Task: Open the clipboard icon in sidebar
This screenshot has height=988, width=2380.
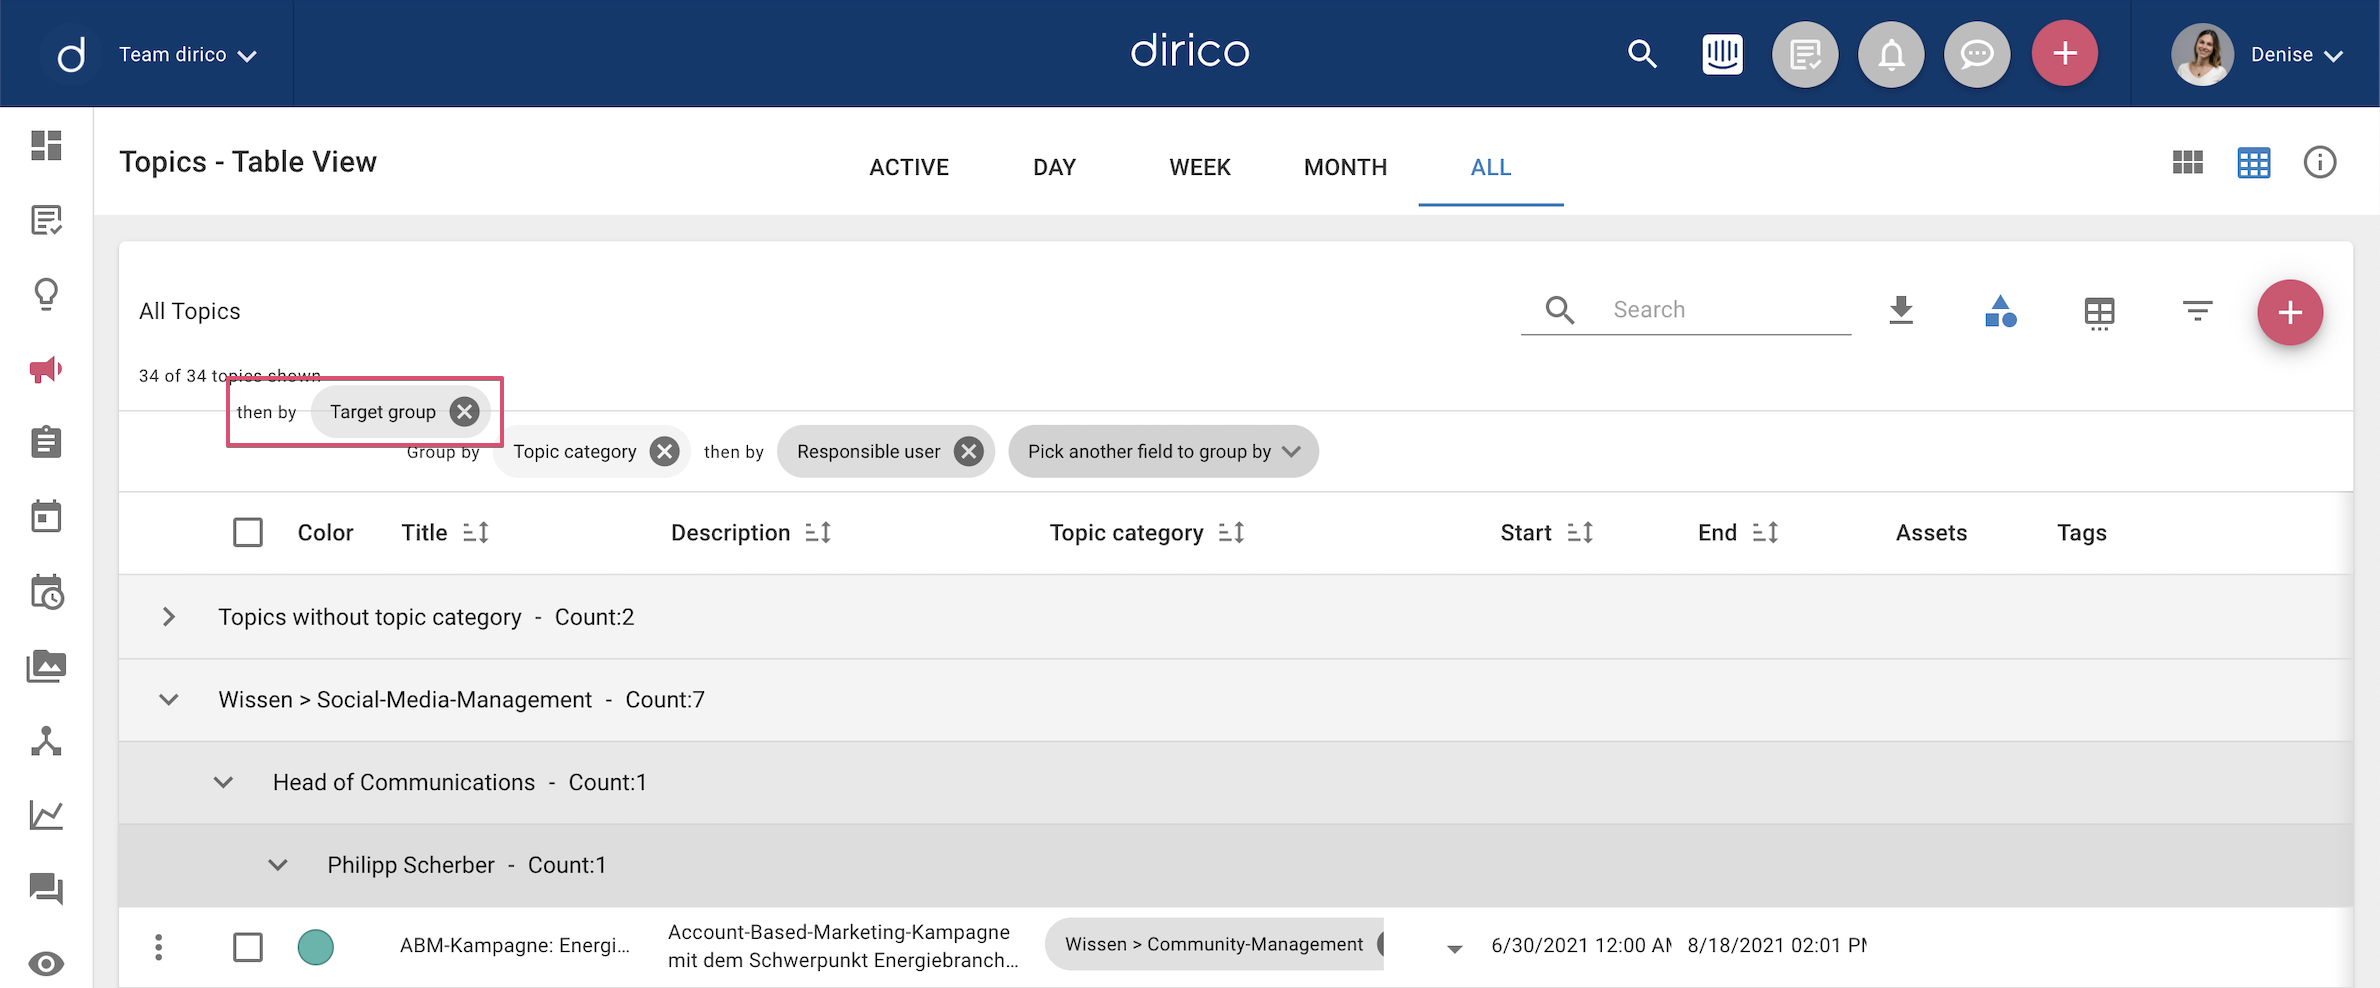Action: point(46,442)
